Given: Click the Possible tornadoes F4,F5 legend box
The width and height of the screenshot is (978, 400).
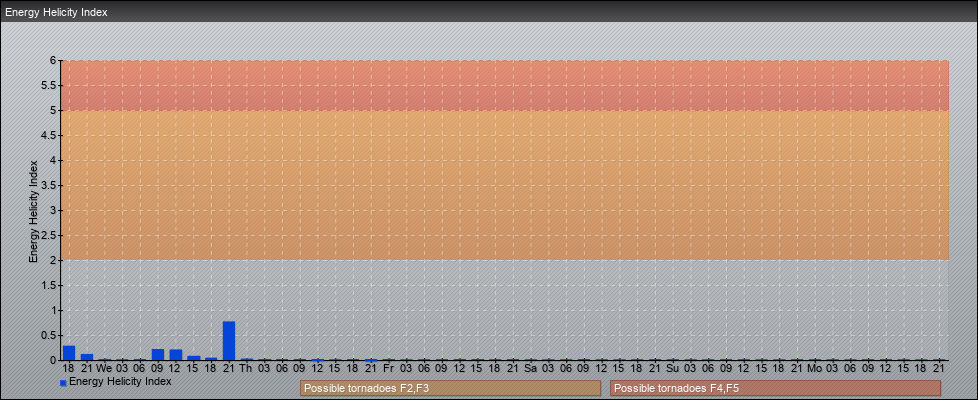Looking at the screenshot, I should [x=775, y=388].
